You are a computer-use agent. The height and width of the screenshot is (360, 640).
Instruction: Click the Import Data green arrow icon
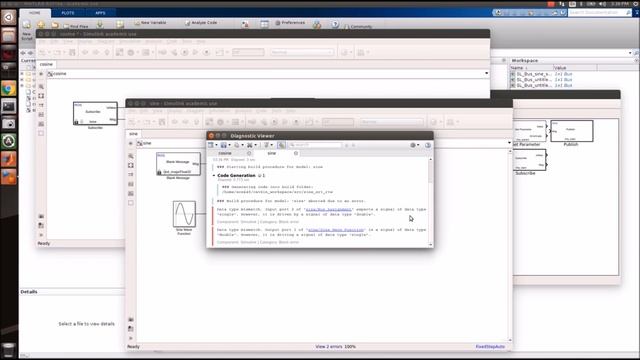[100, 24]
